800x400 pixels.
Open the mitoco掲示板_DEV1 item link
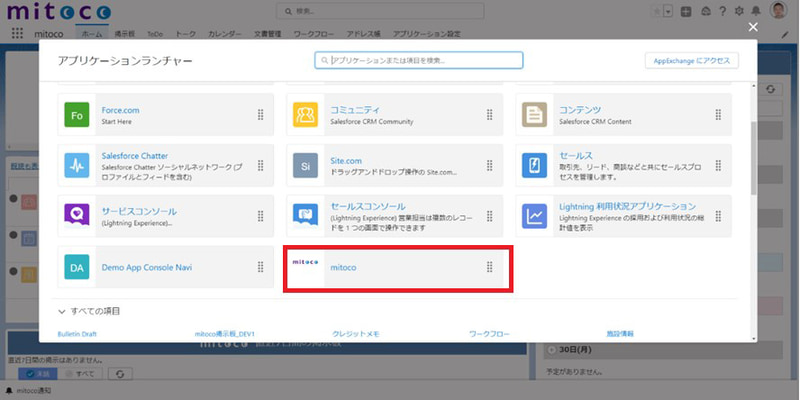tap(224, 334)
